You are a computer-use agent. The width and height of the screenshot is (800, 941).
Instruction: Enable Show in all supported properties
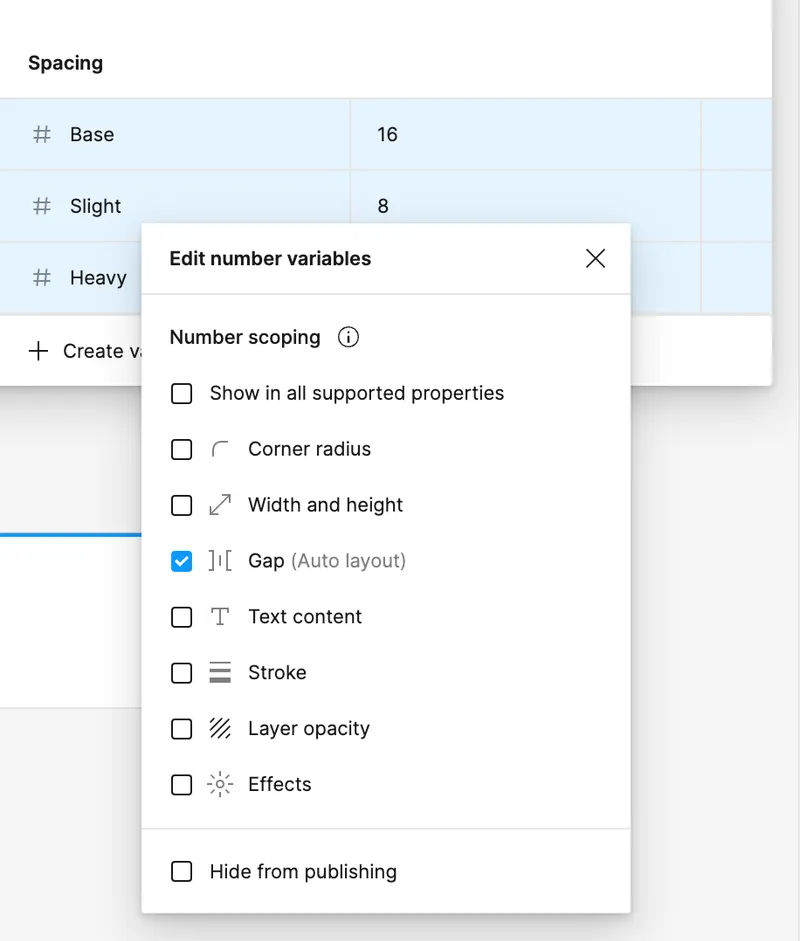[x=181, y=394]
